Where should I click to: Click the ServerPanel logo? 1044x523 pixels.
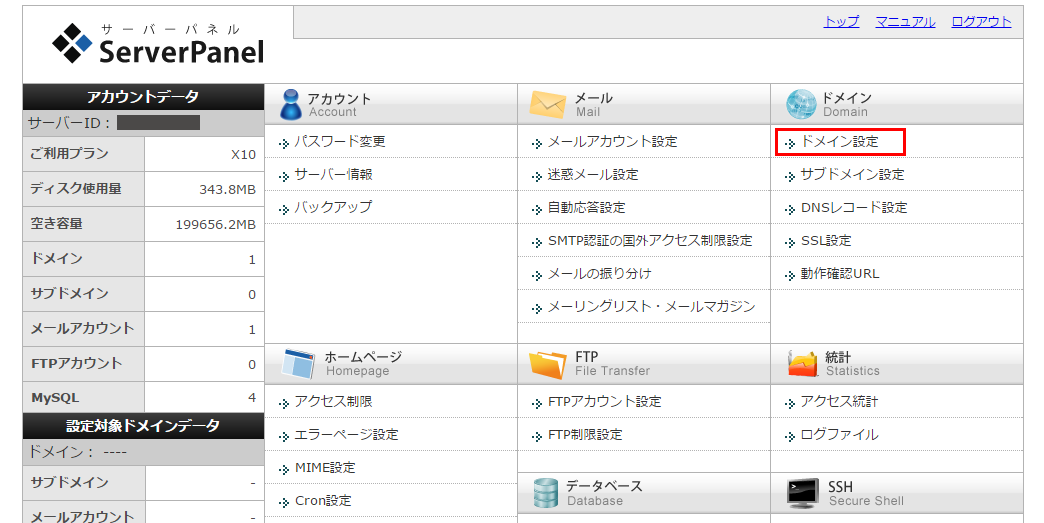158,44
